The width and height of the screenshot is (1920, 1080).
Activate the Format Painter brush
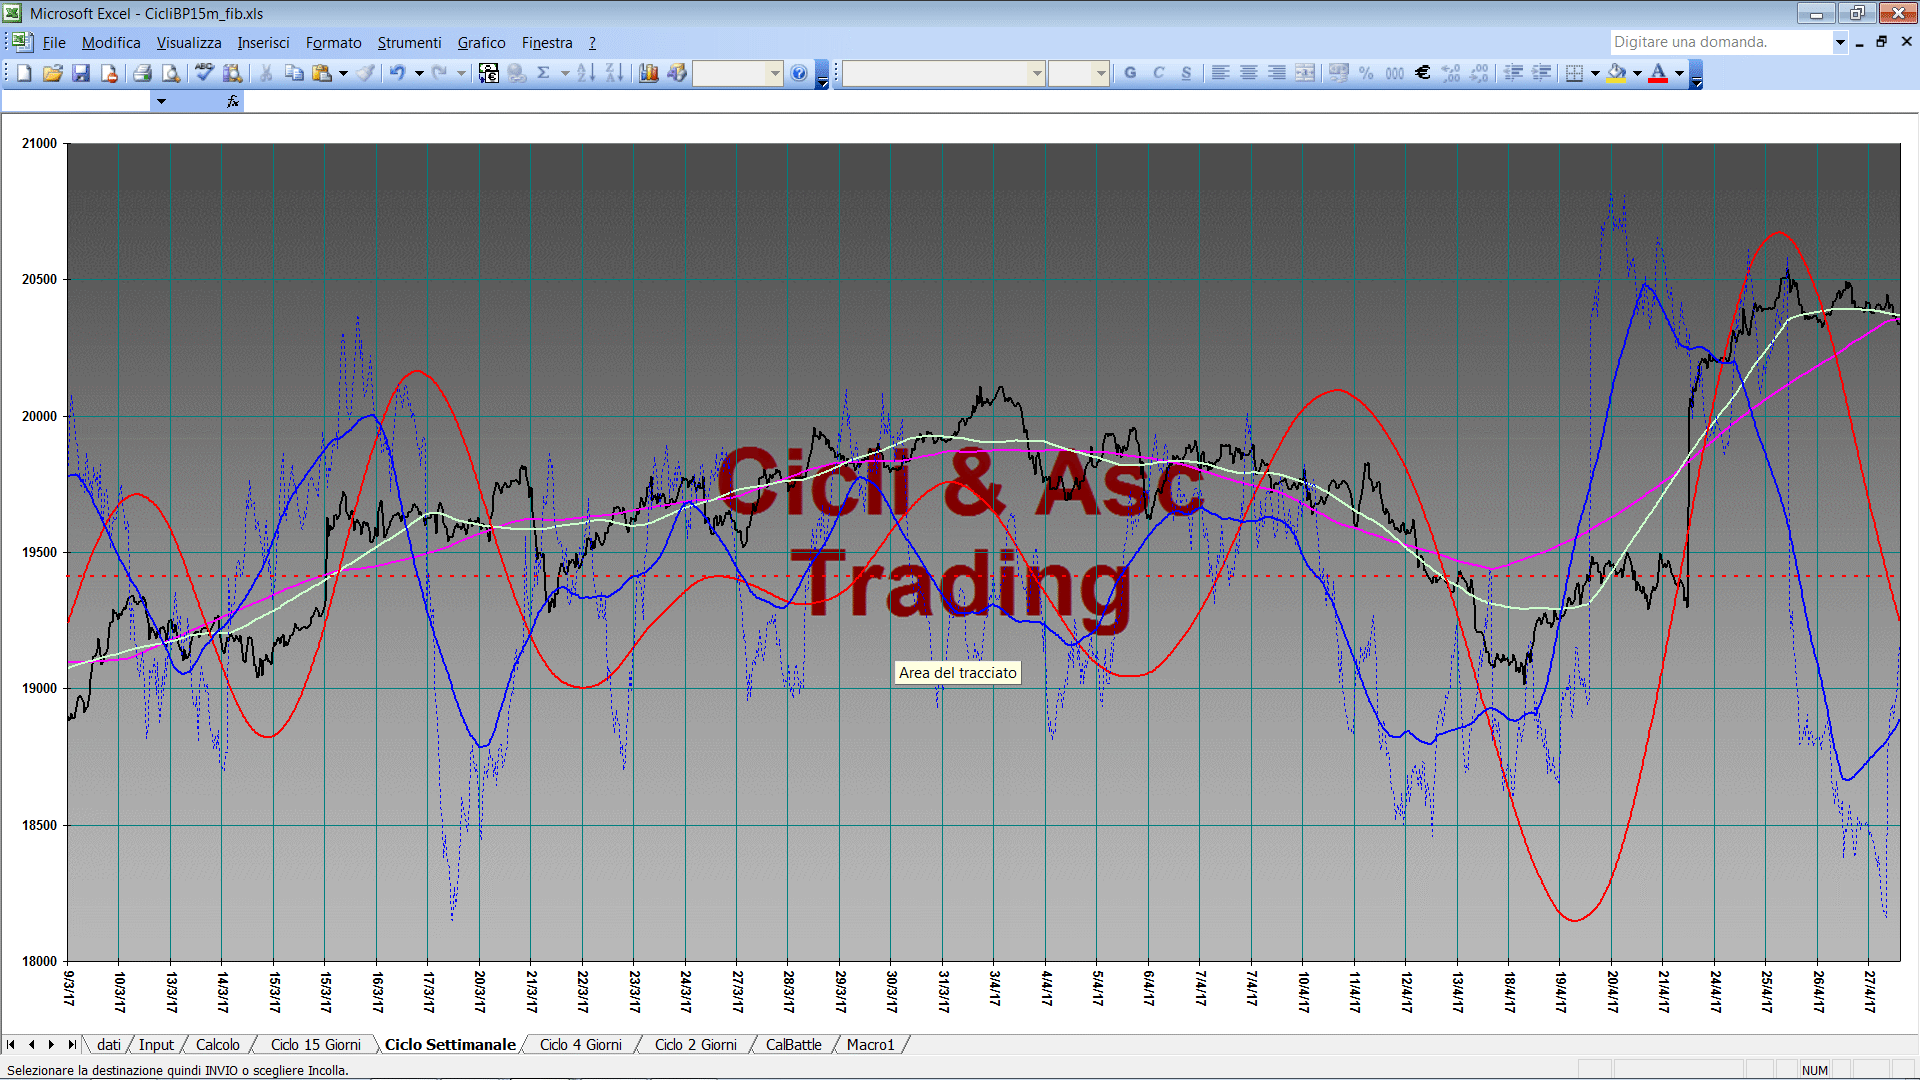tap(366, 73)
